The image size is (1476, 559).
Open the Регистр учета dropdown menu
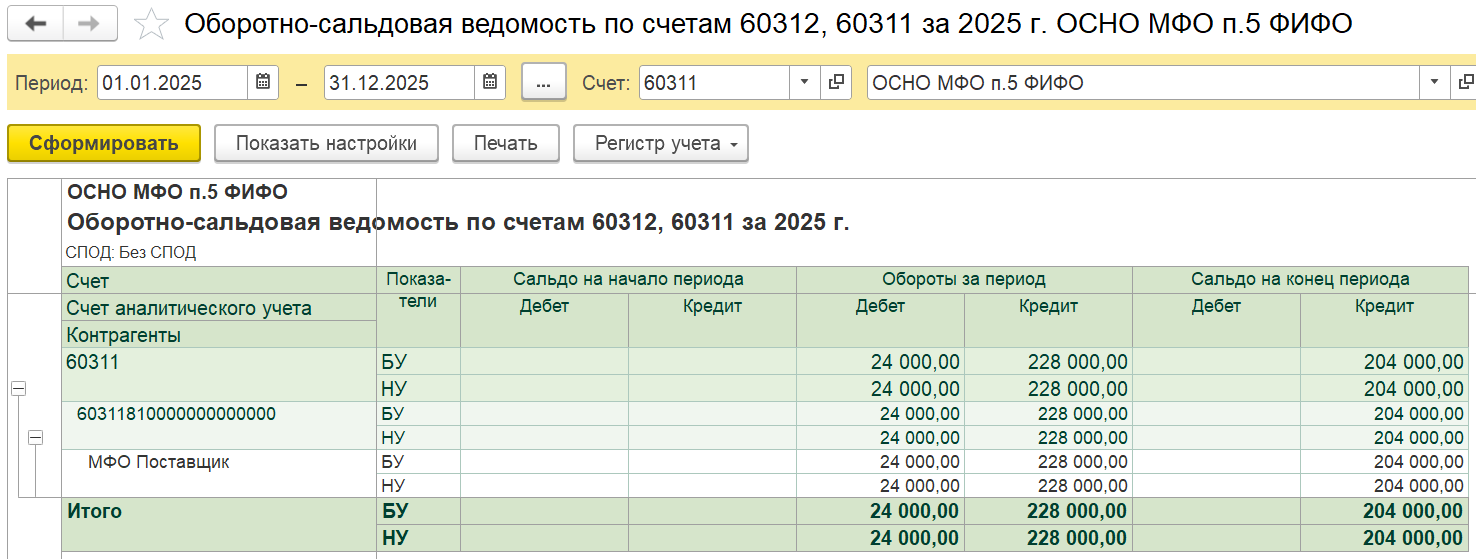661,144
